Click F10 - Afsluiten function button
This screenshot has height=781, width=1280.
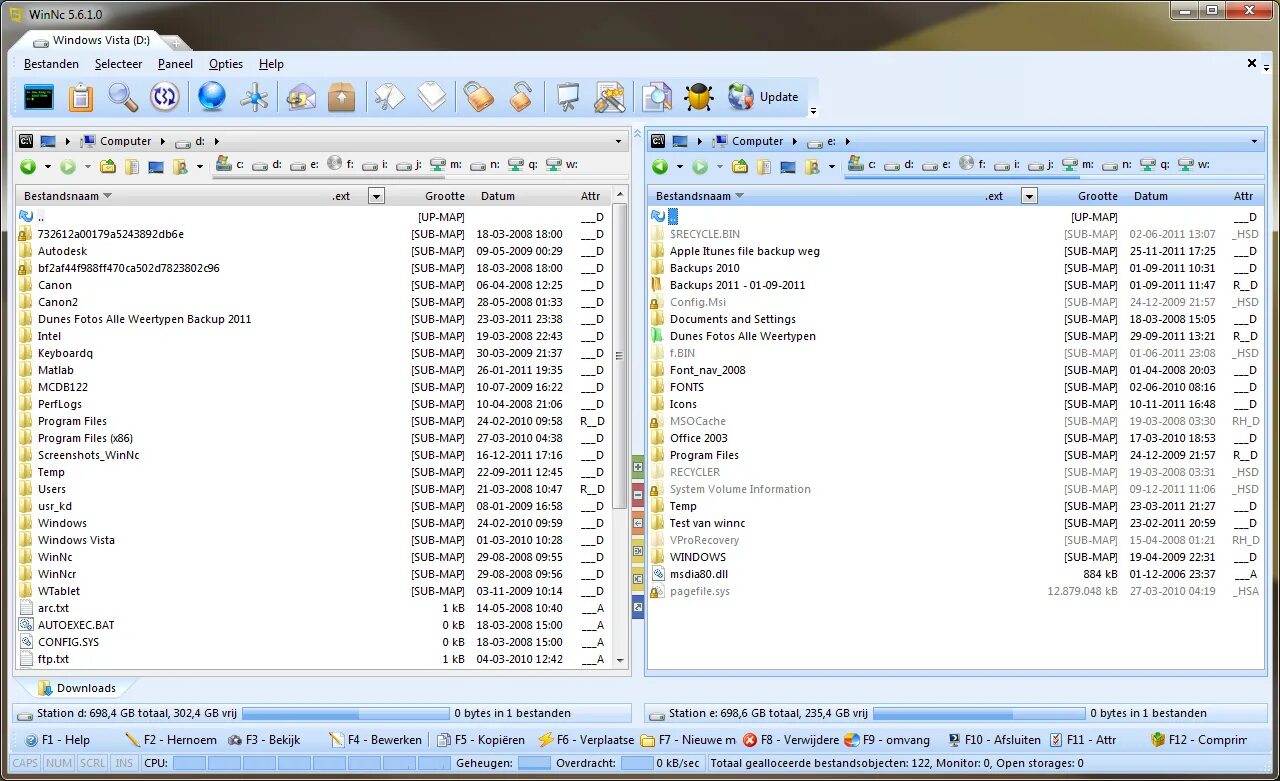click(992, 740)
